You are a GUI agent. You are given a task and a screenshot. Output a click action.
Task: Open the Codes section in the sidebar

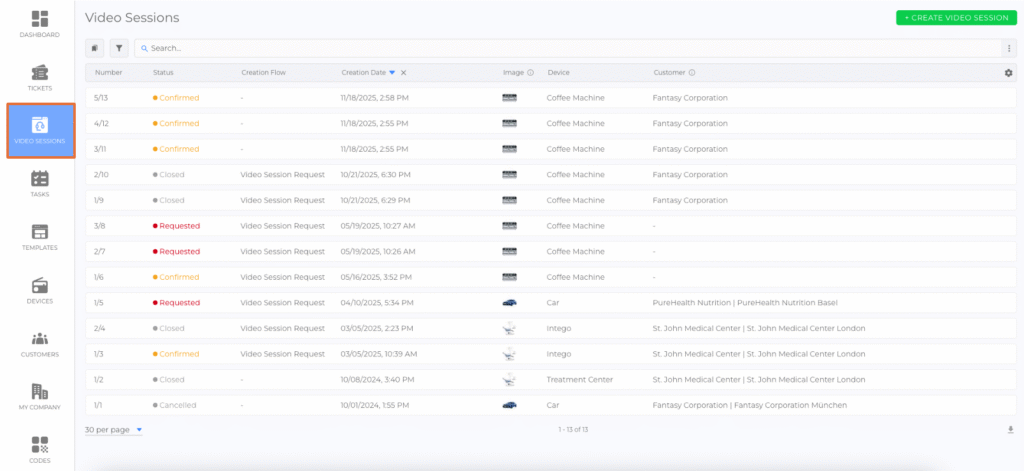pyautogui.click(x=40, y=449)
